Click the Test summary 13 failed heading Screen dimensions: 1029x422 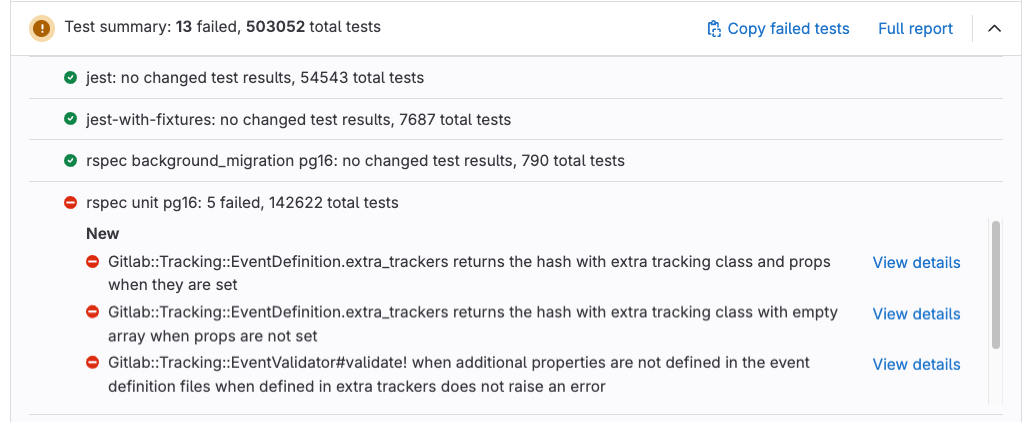coord(222,28)
